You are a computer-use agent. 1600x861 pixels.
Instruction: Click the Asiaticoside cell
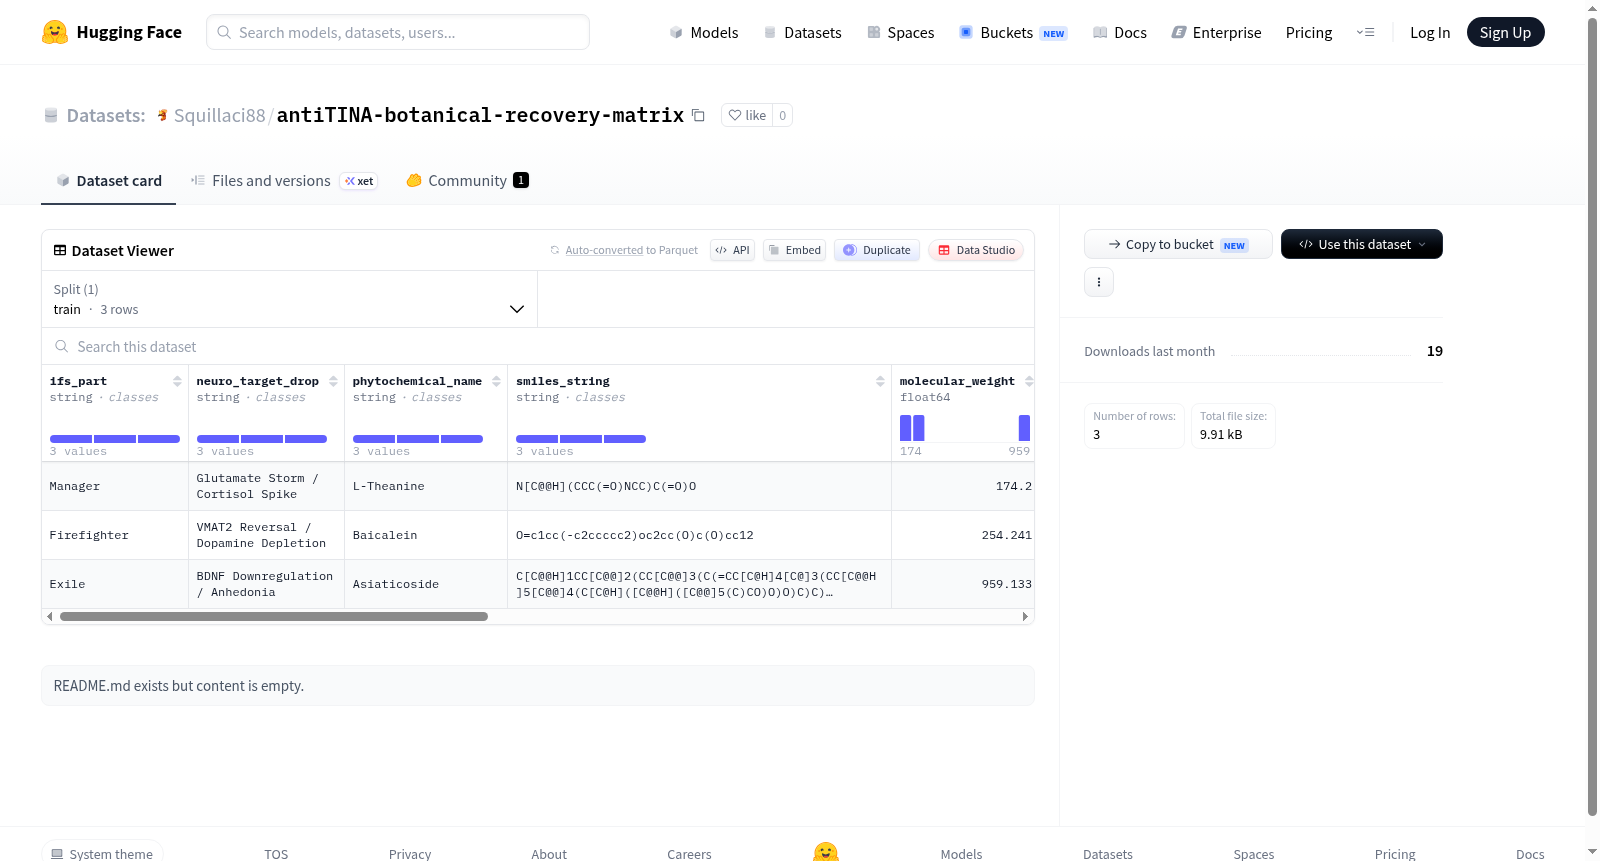(x=426, y=584)
